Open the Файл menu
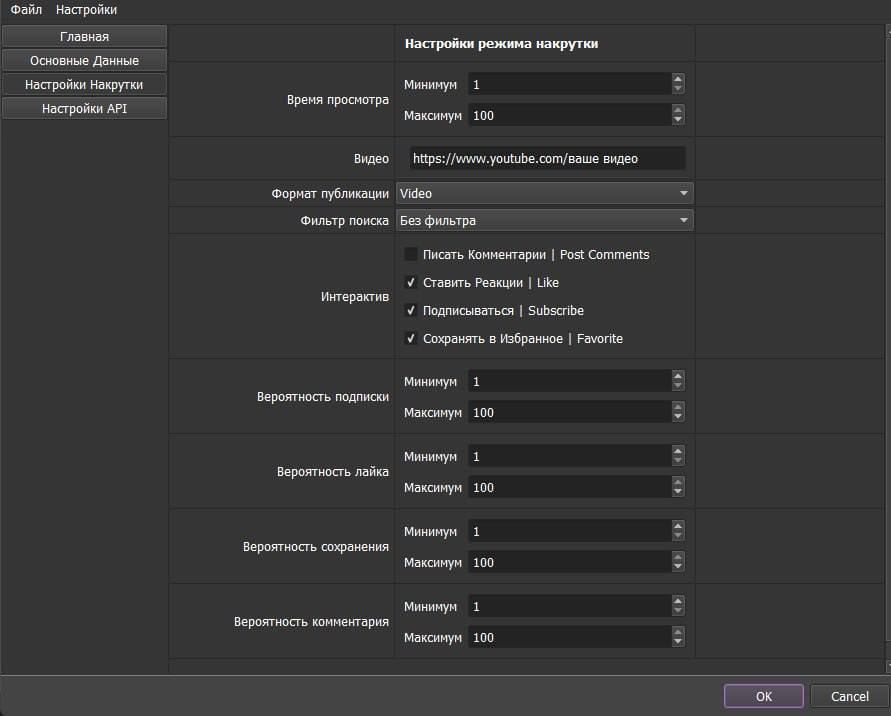 coord(26,10)
